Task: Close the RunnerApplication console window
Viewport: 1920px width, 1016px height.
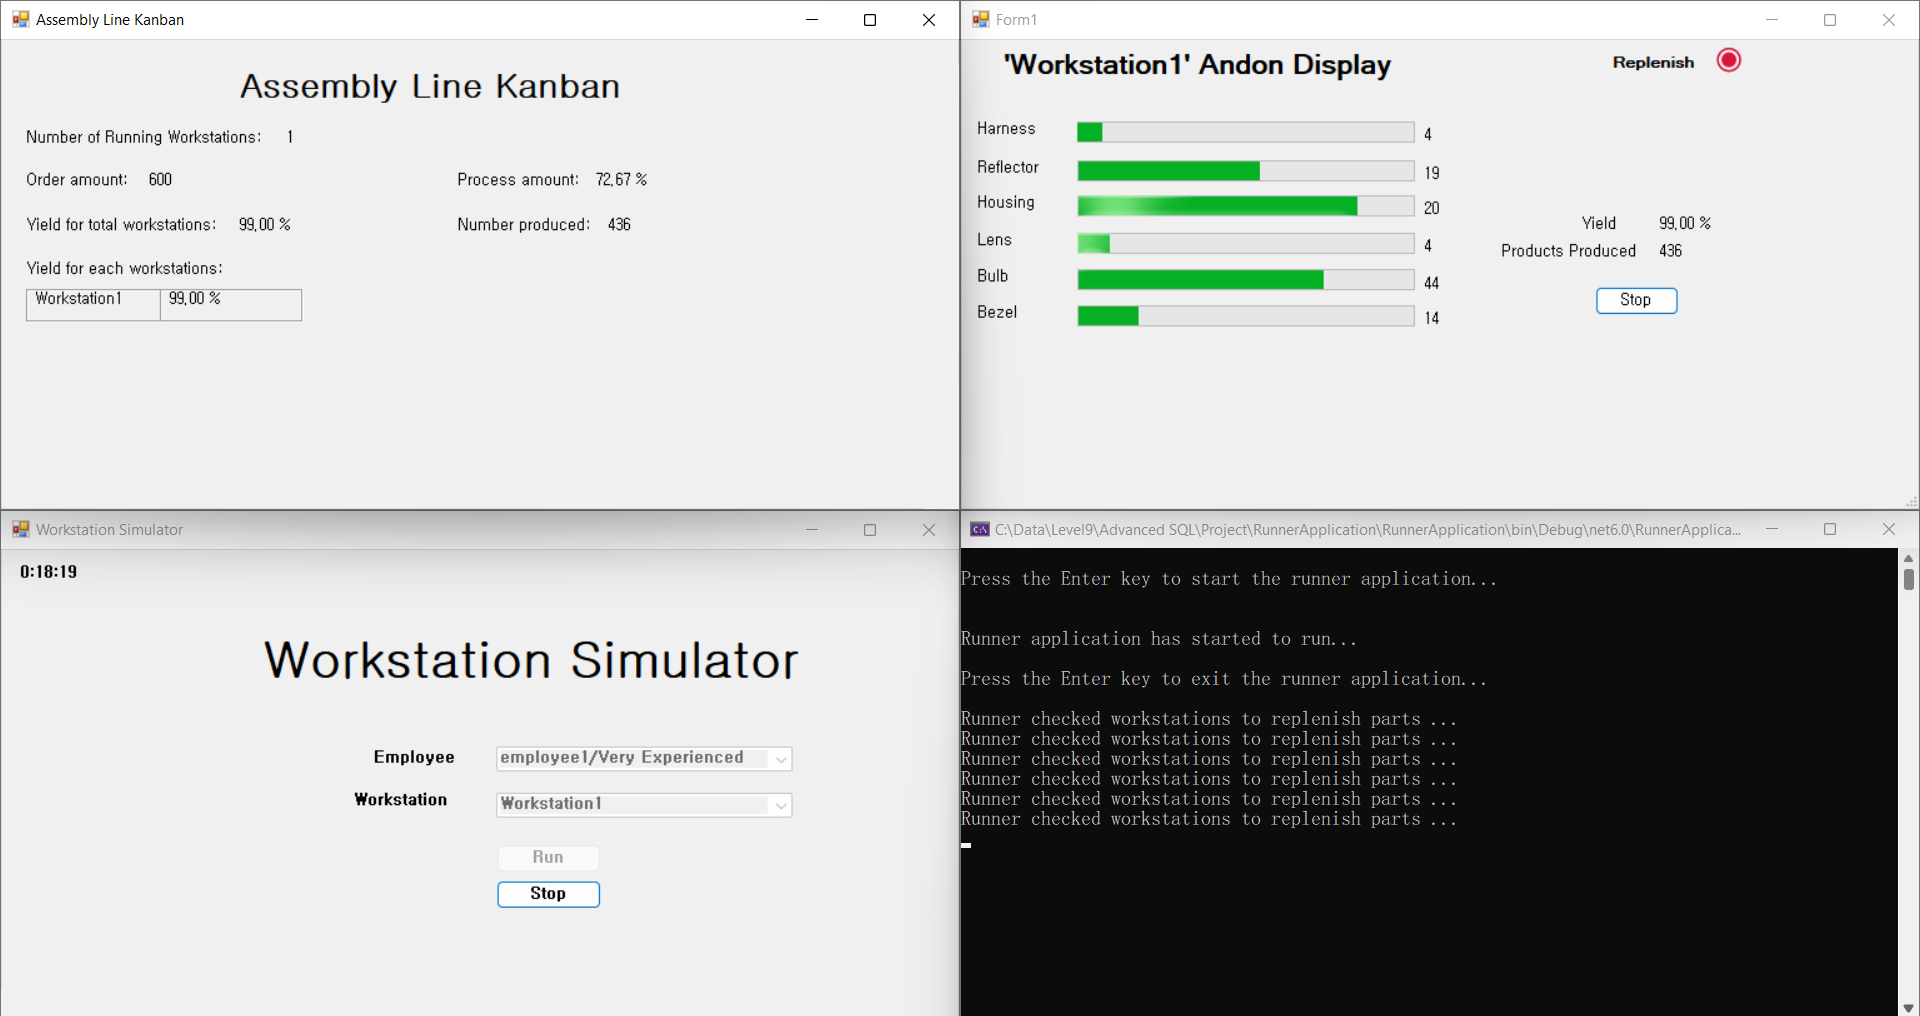Action: click(x=1888, y=530)
